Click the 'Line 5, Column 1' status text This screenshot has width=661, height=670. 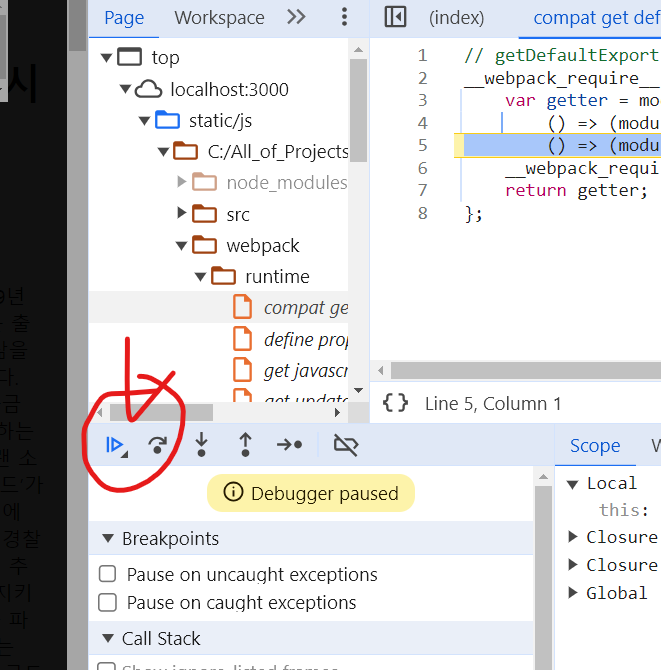[493, 403]
